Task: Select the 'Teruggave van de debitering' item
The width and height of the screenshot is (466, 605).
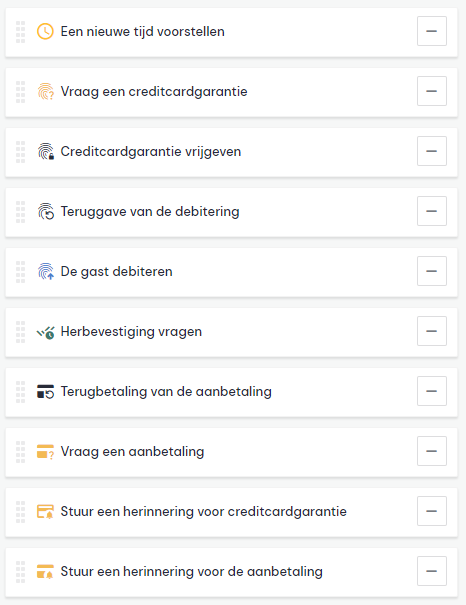Action: (x=231, y=212)
